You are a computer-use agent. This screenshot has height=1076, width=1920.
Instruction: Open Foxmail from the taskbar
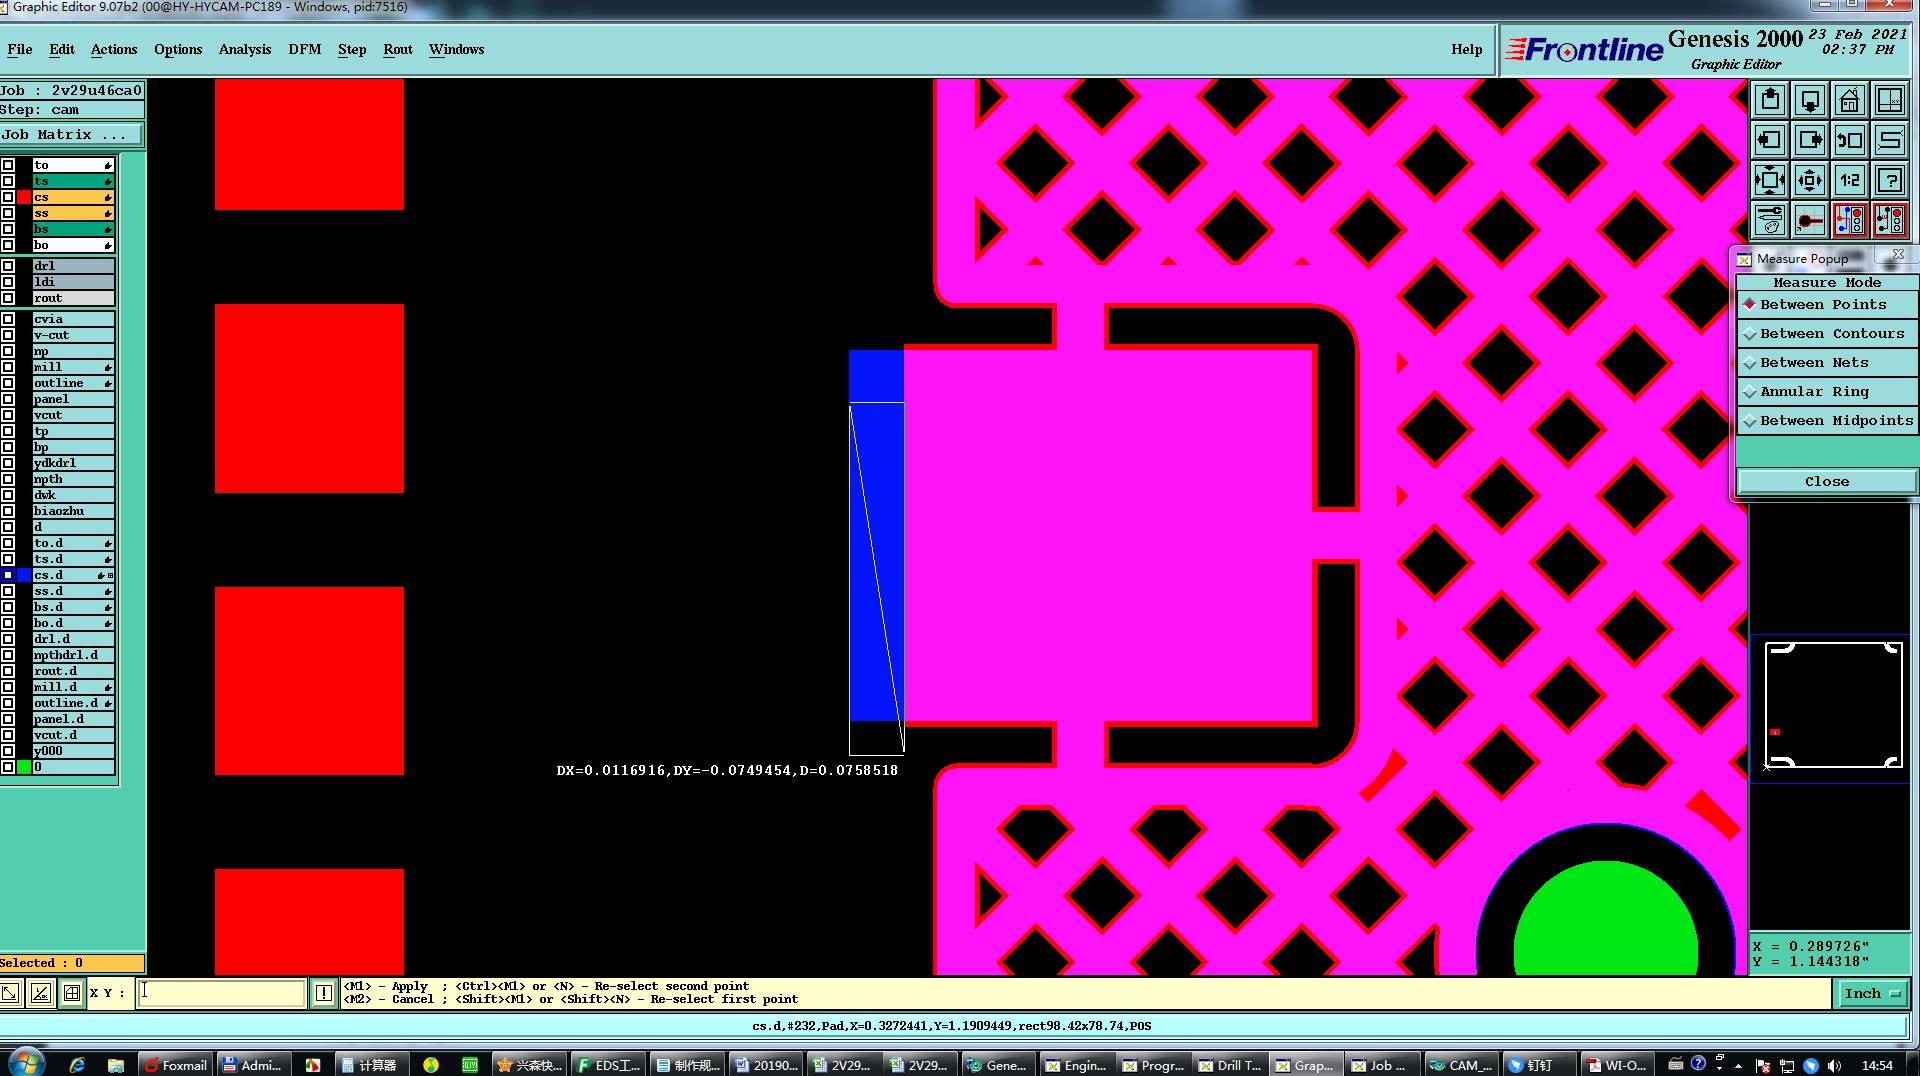click(176, 1065)
